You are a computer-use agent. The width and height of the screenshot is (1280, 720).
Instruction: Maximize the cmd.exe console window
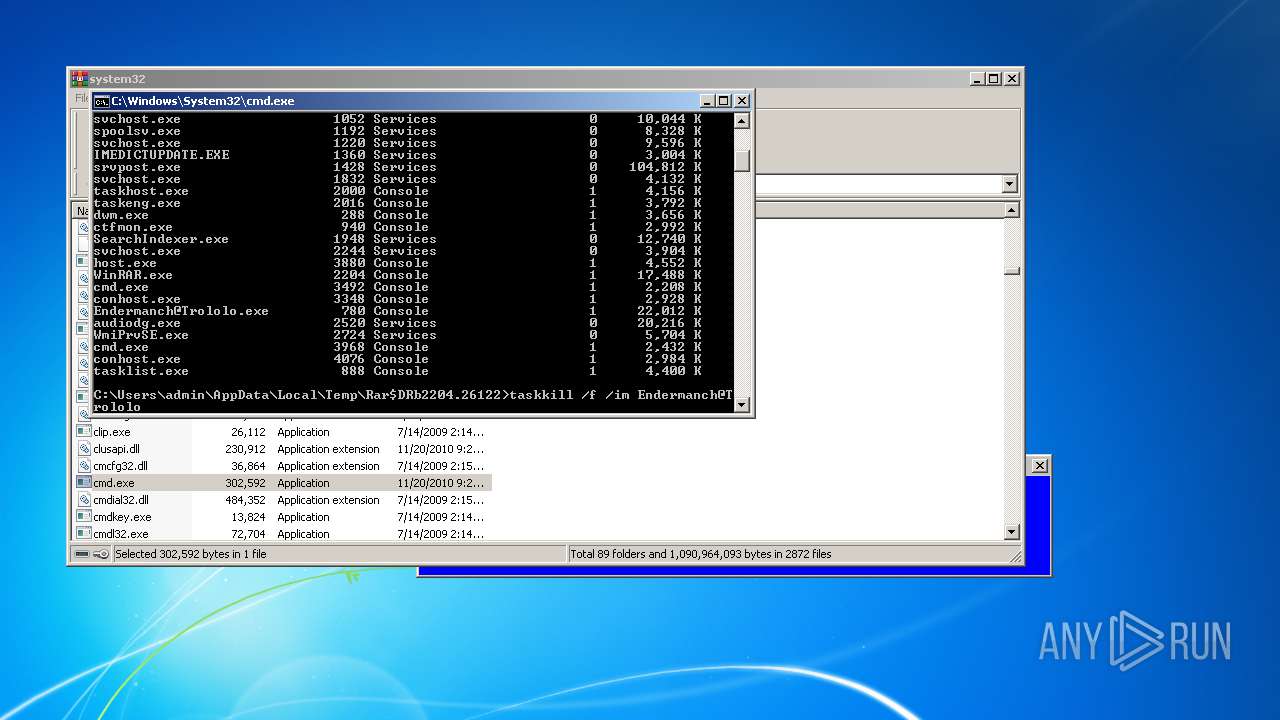tap(724, 101)
